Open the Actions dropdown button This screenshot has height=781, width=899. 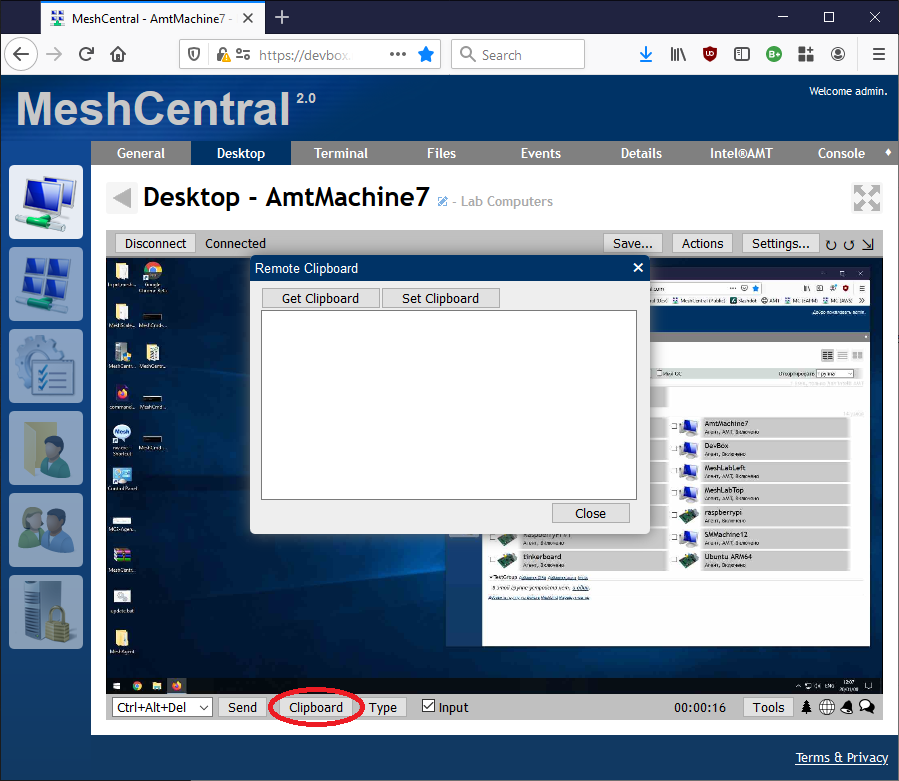(x=702, y=244)
